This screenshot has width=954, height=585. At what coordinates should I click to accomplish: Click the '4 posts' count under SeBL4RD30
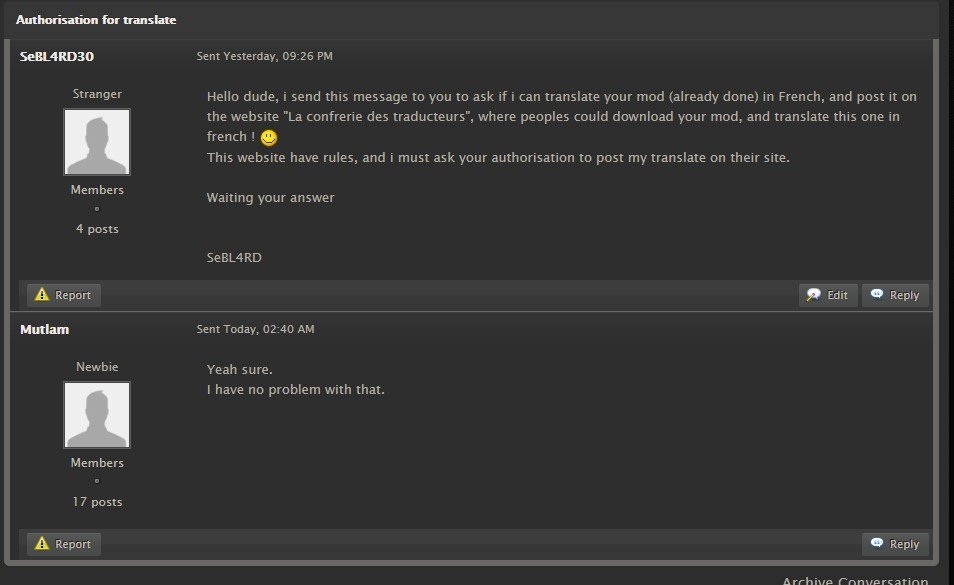pyautogui.click(x=97, y=229)
